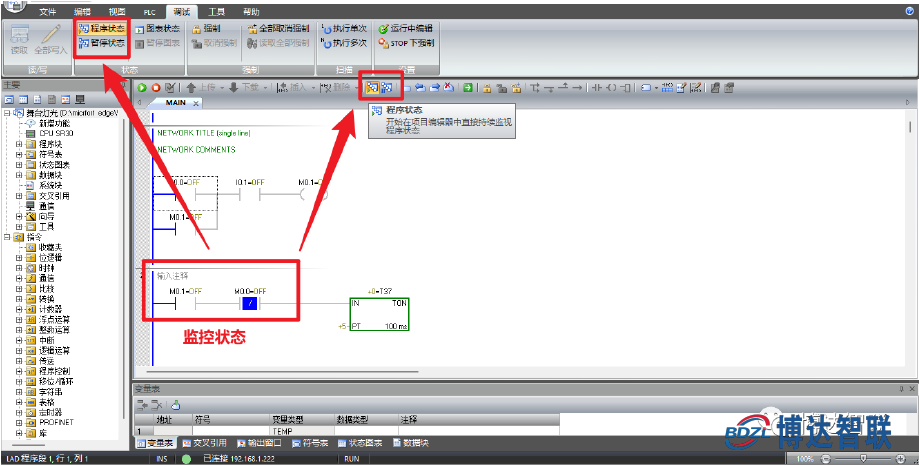Select 收藏夹 in the instruction tree

point(50,247)
